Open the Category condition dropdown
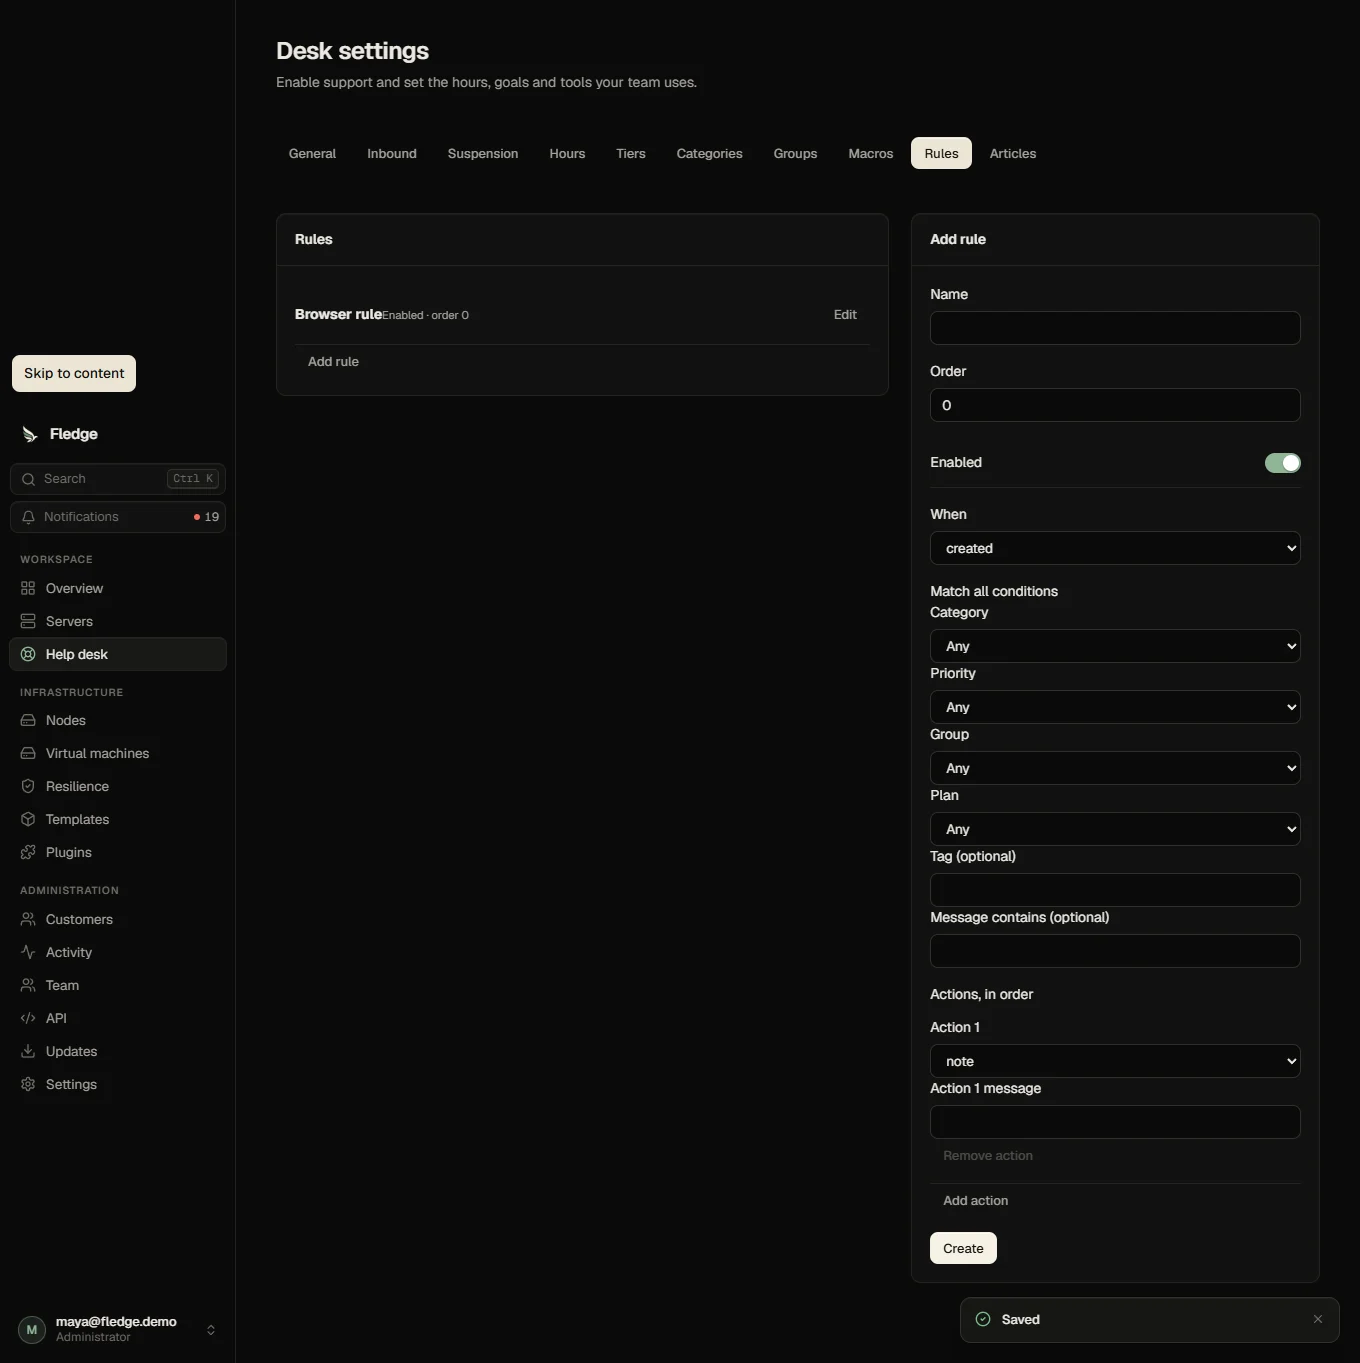This screenshot has height=1363, width=1360. 1115,646
